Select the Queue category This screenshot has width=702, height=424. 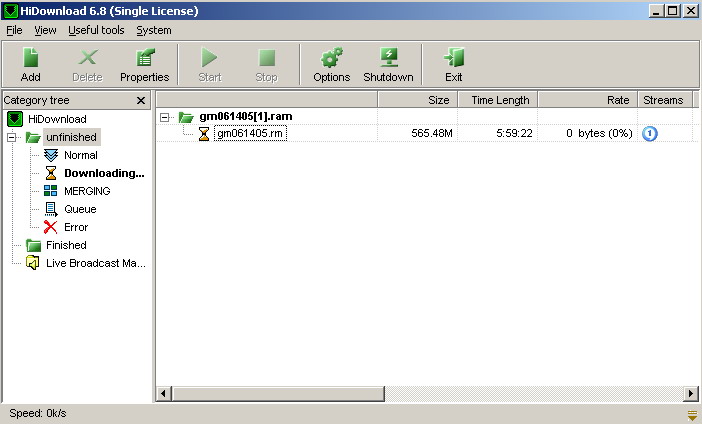coord(80,209)
